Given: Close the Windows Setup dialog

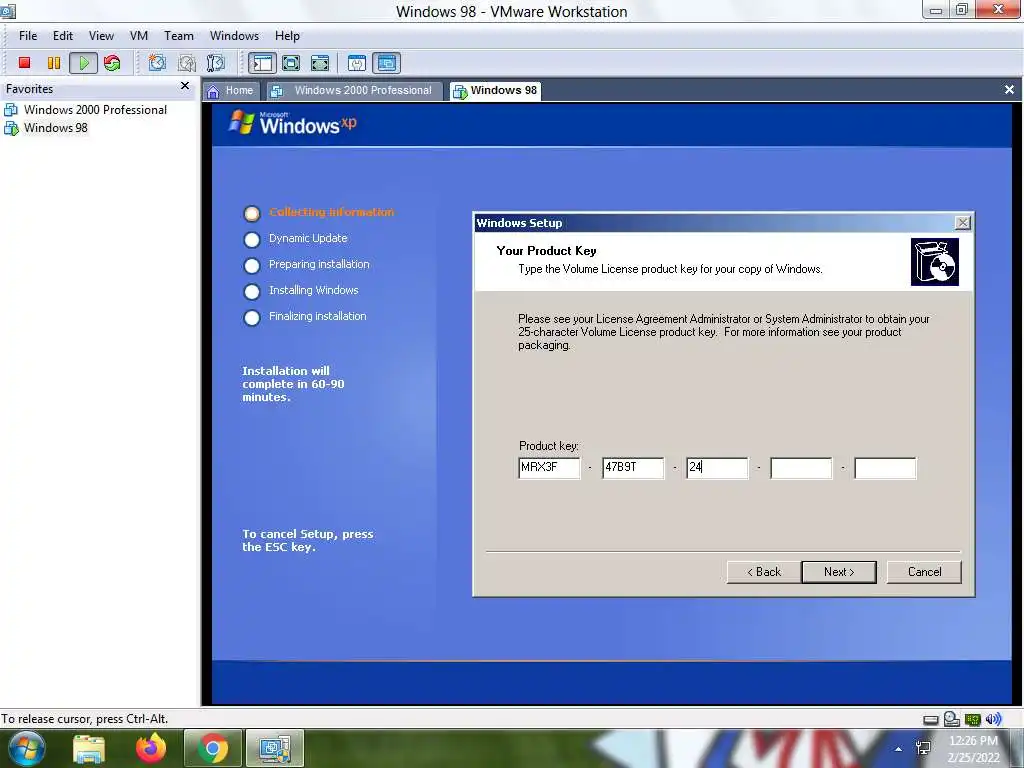Looking at the screenshot, I should click(x=963, y=223).
